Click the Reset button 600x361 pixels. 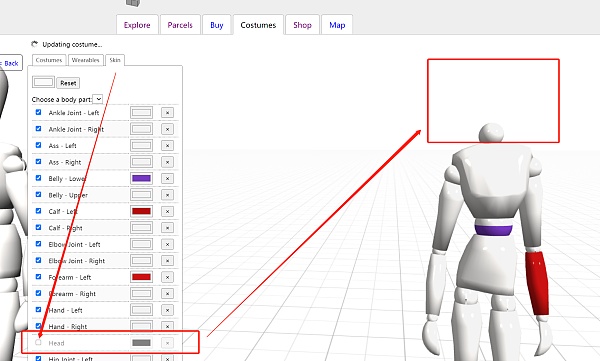pos(68,83)
